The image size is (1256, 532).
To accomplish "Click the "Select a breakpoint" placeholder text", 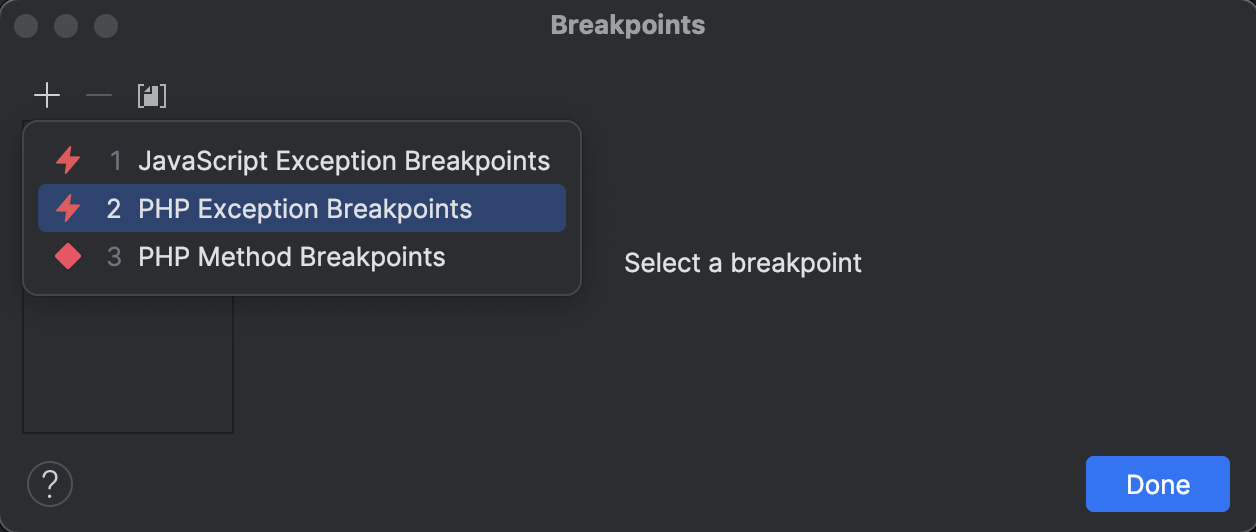I will coord(743,263).
